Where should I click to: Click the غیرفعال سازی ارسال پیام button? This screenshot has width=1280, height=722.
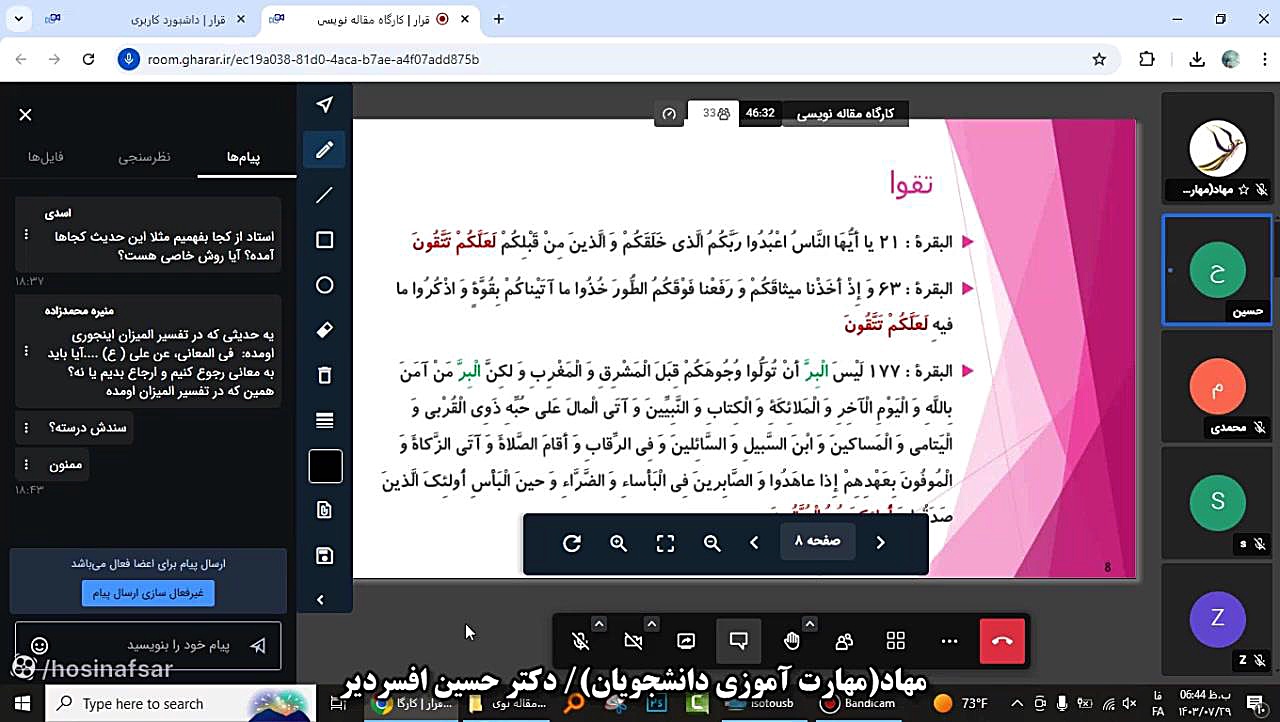coord(148,593)
